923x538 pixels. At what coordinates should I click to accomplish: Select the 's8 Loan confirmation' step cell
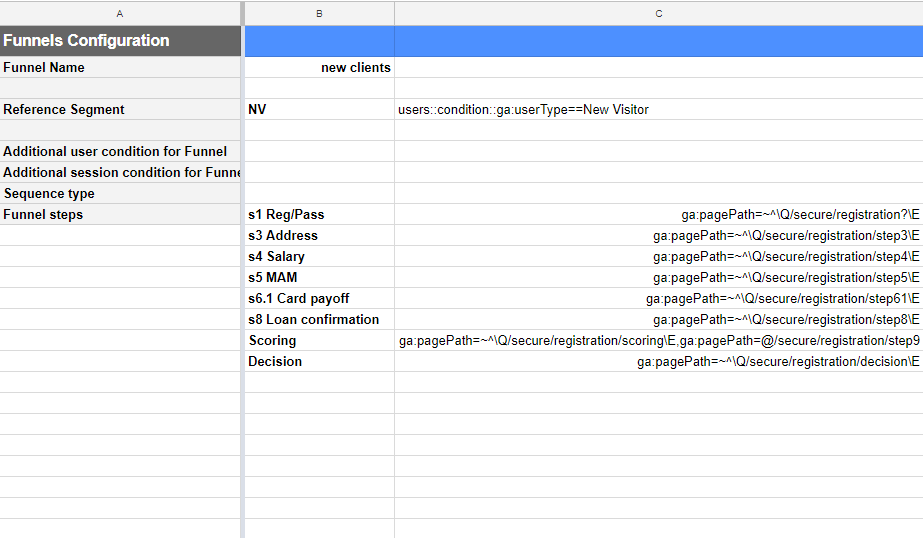pyautogui.click(x=319, y=320)
